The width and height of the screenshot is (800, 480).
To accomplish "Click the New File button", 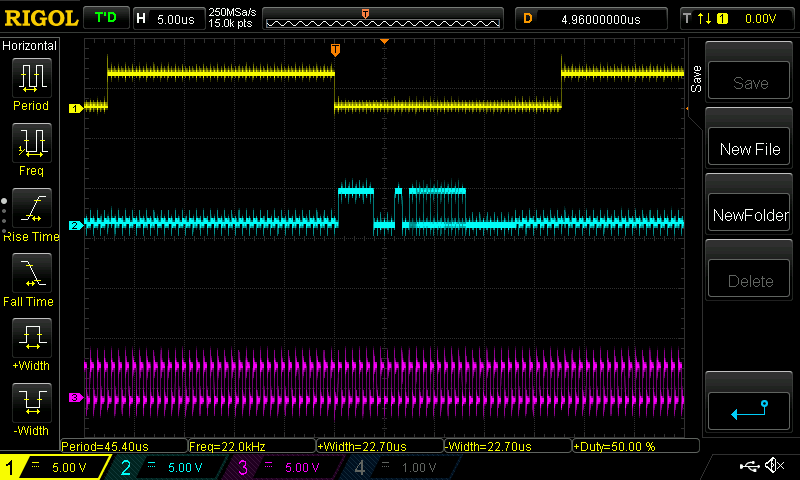I will click(749, 148).
